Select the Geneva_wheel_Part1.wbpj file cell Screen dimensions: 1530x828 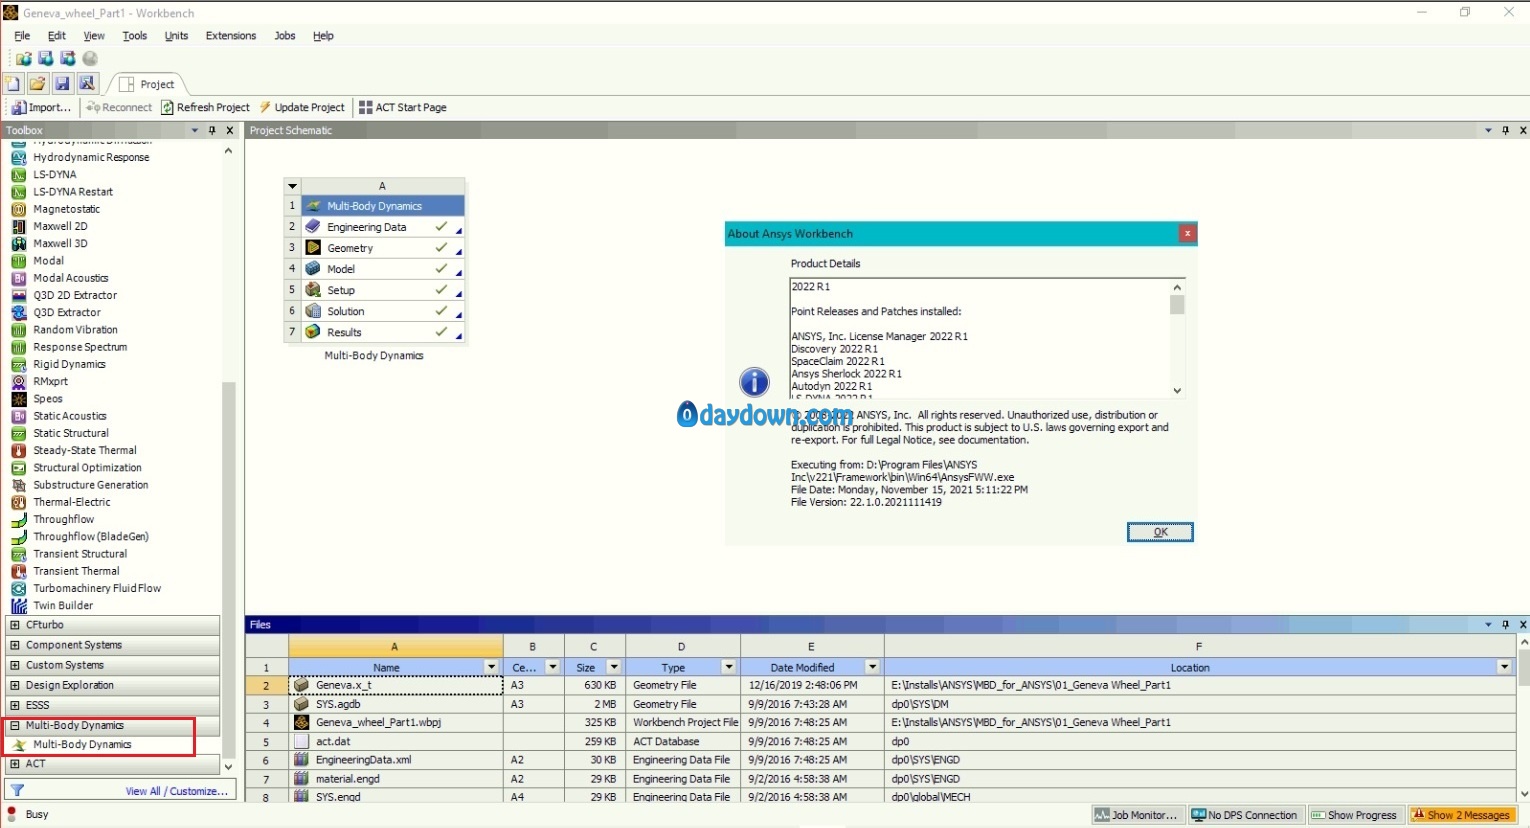pyautogui.click(x=396, y=722)
